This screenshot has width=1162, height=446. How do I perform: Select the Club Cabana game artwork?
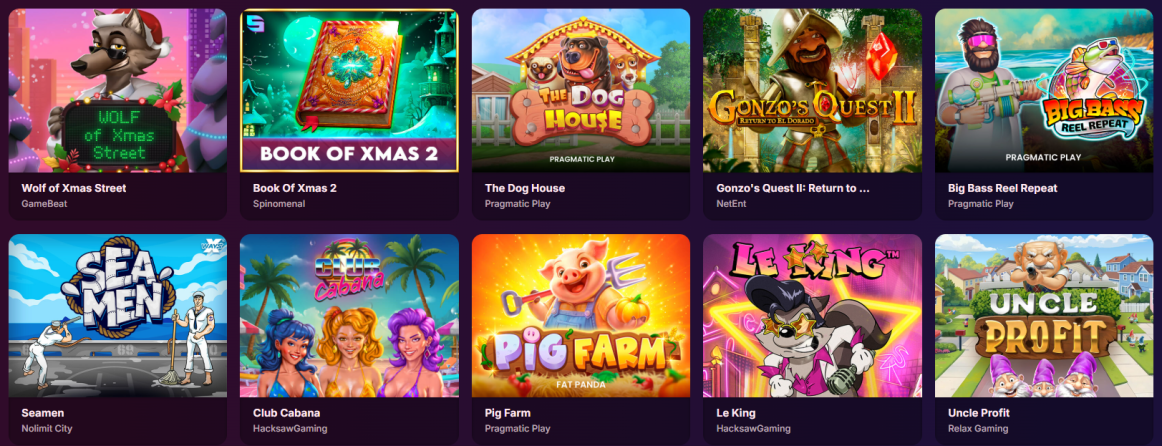click(349, 316)
